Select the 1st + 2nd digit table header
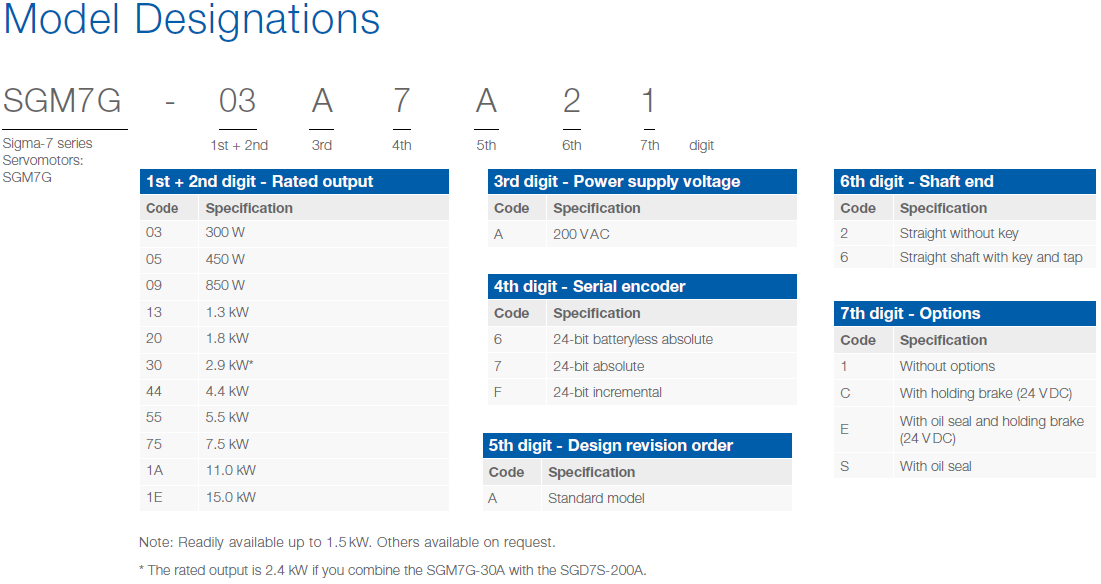This screenshot has width=1101, height=584. (294, 181)
